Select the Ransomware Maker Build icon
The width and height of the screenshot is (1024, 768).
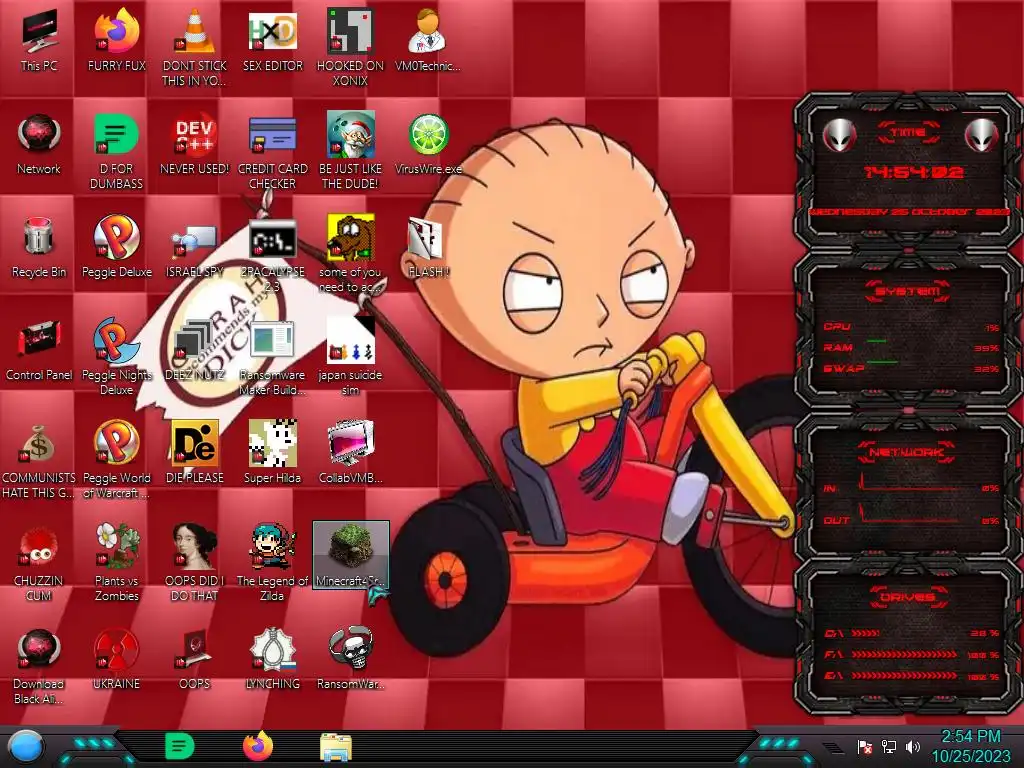point(273,358)
